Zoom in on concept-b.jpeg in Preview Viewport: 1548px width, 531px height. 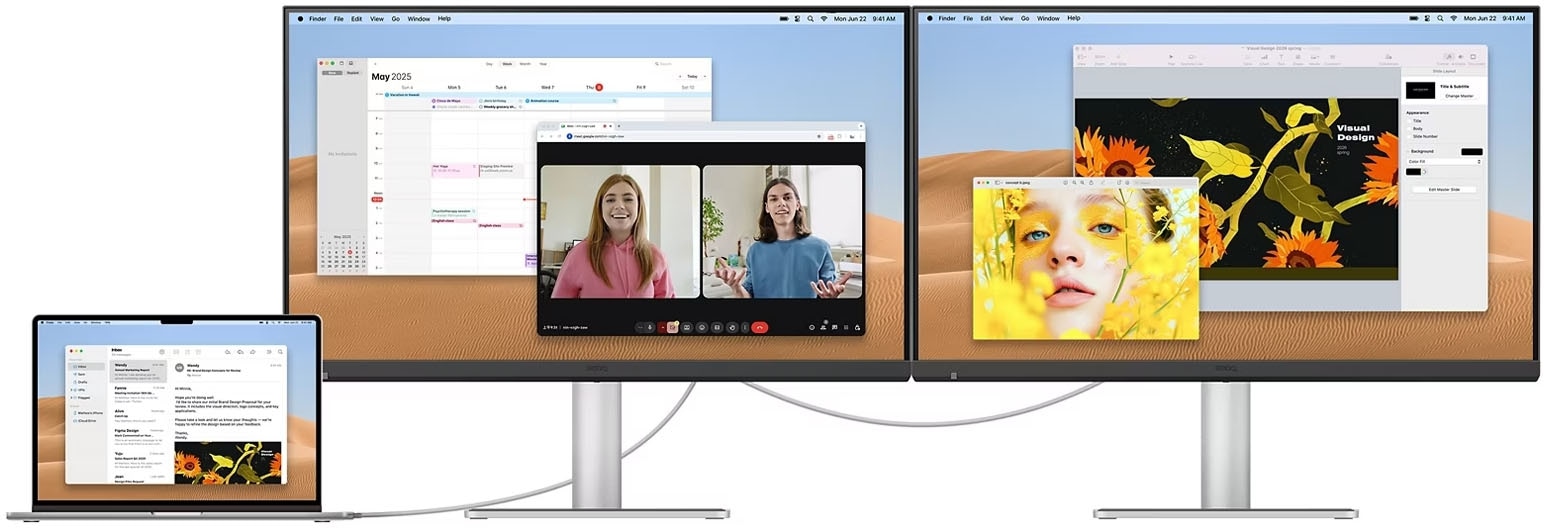(x=1082, y=183)
